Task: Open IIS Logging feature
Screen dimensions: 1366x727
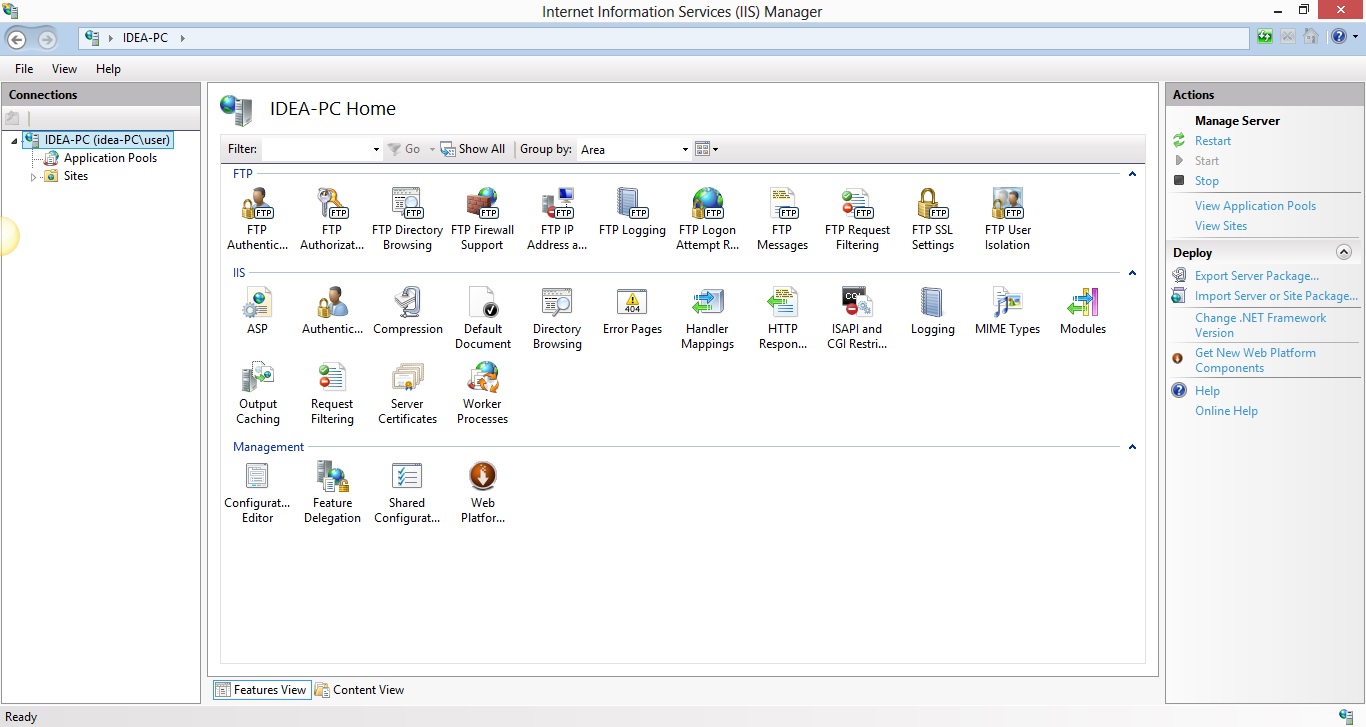Action: point(932,311)
